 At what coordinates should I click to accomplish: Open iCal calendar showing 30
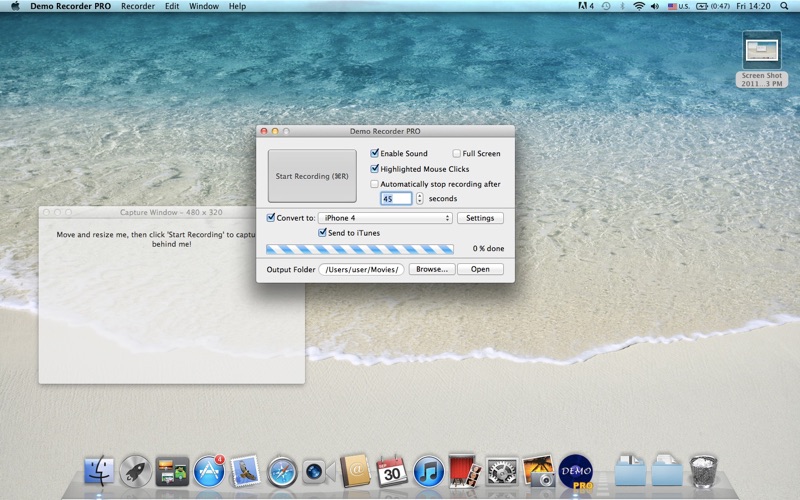coord(391,471)
